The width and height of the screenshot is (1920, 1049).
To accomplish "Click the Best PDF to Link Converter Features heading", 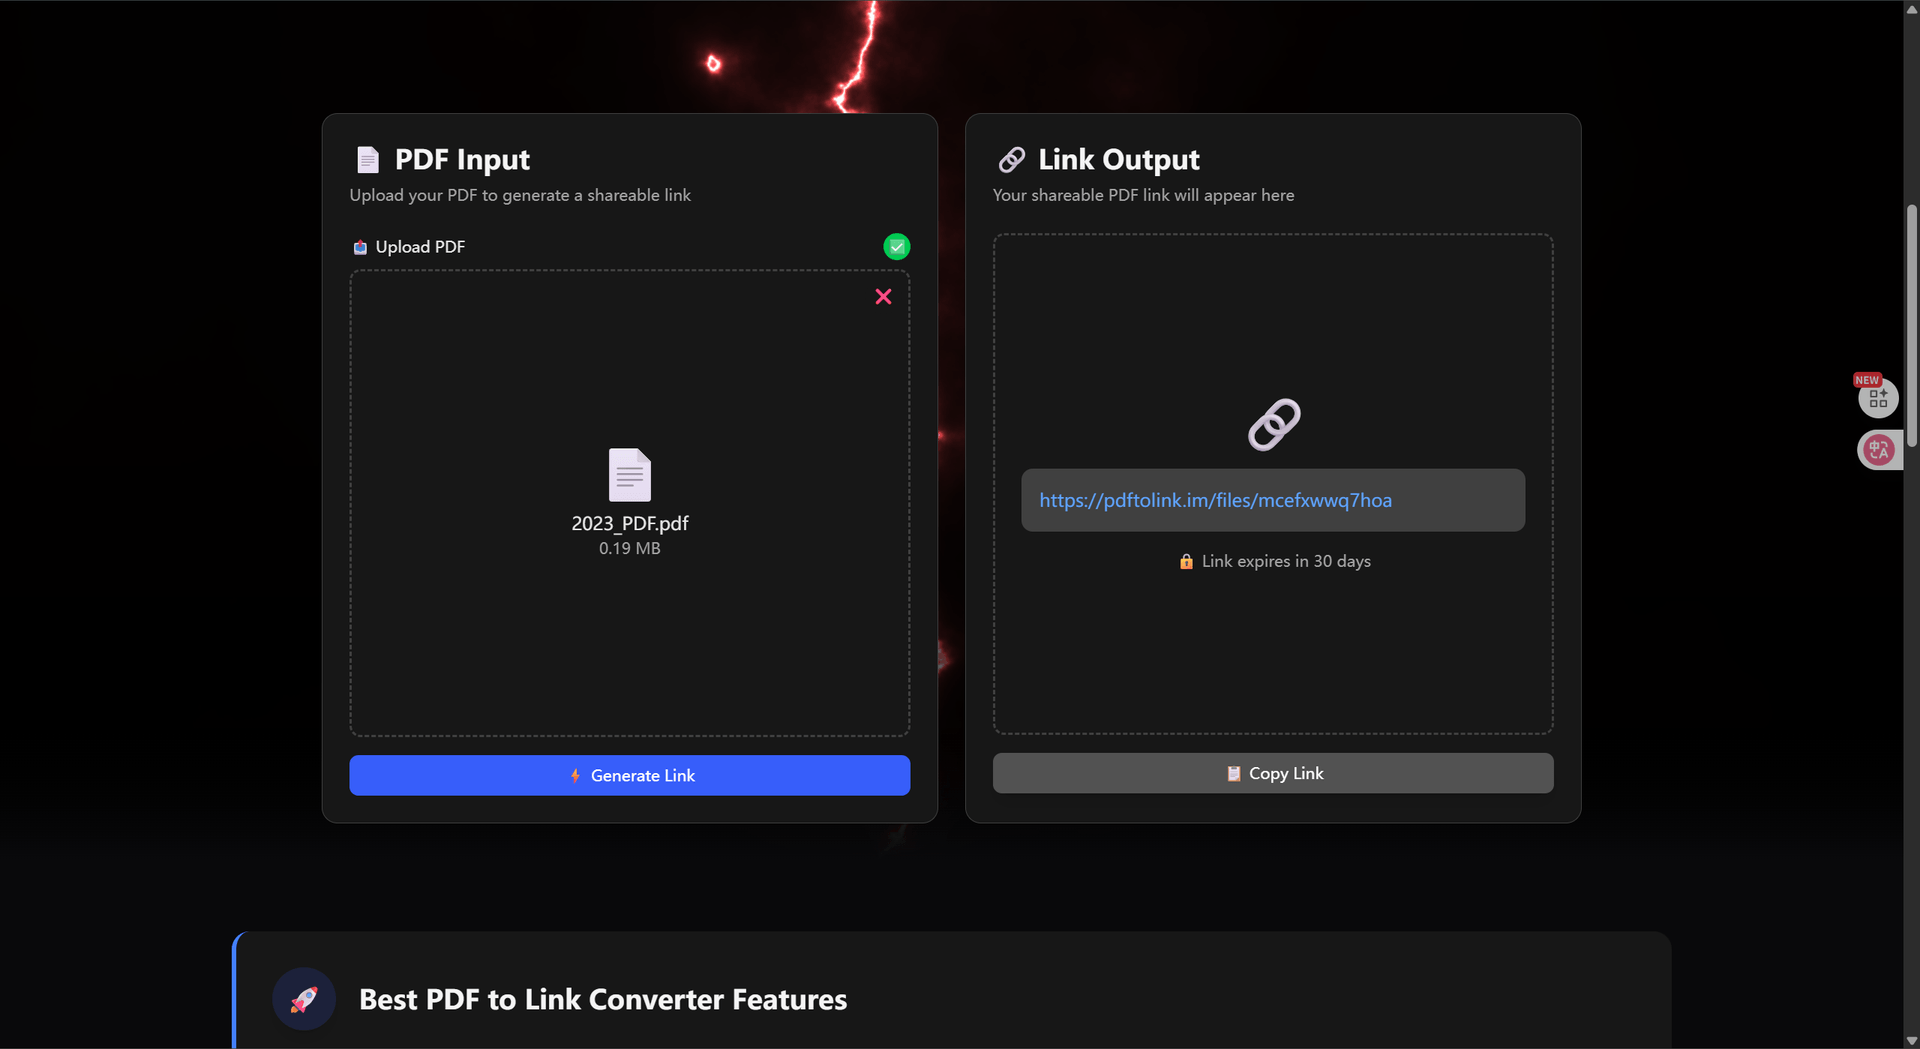I will (602, 1000).
